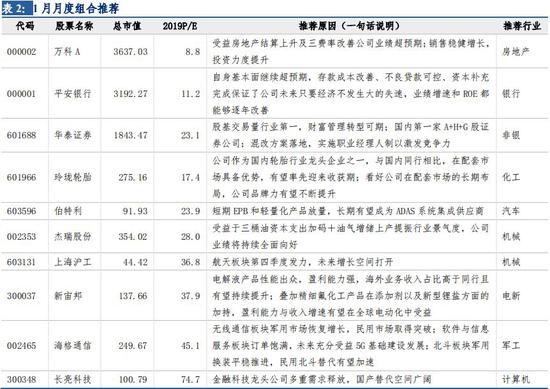Select 伯特利 recommendation reason about EPB
This screenshot has height=389, width=550.
click(348, 211)
